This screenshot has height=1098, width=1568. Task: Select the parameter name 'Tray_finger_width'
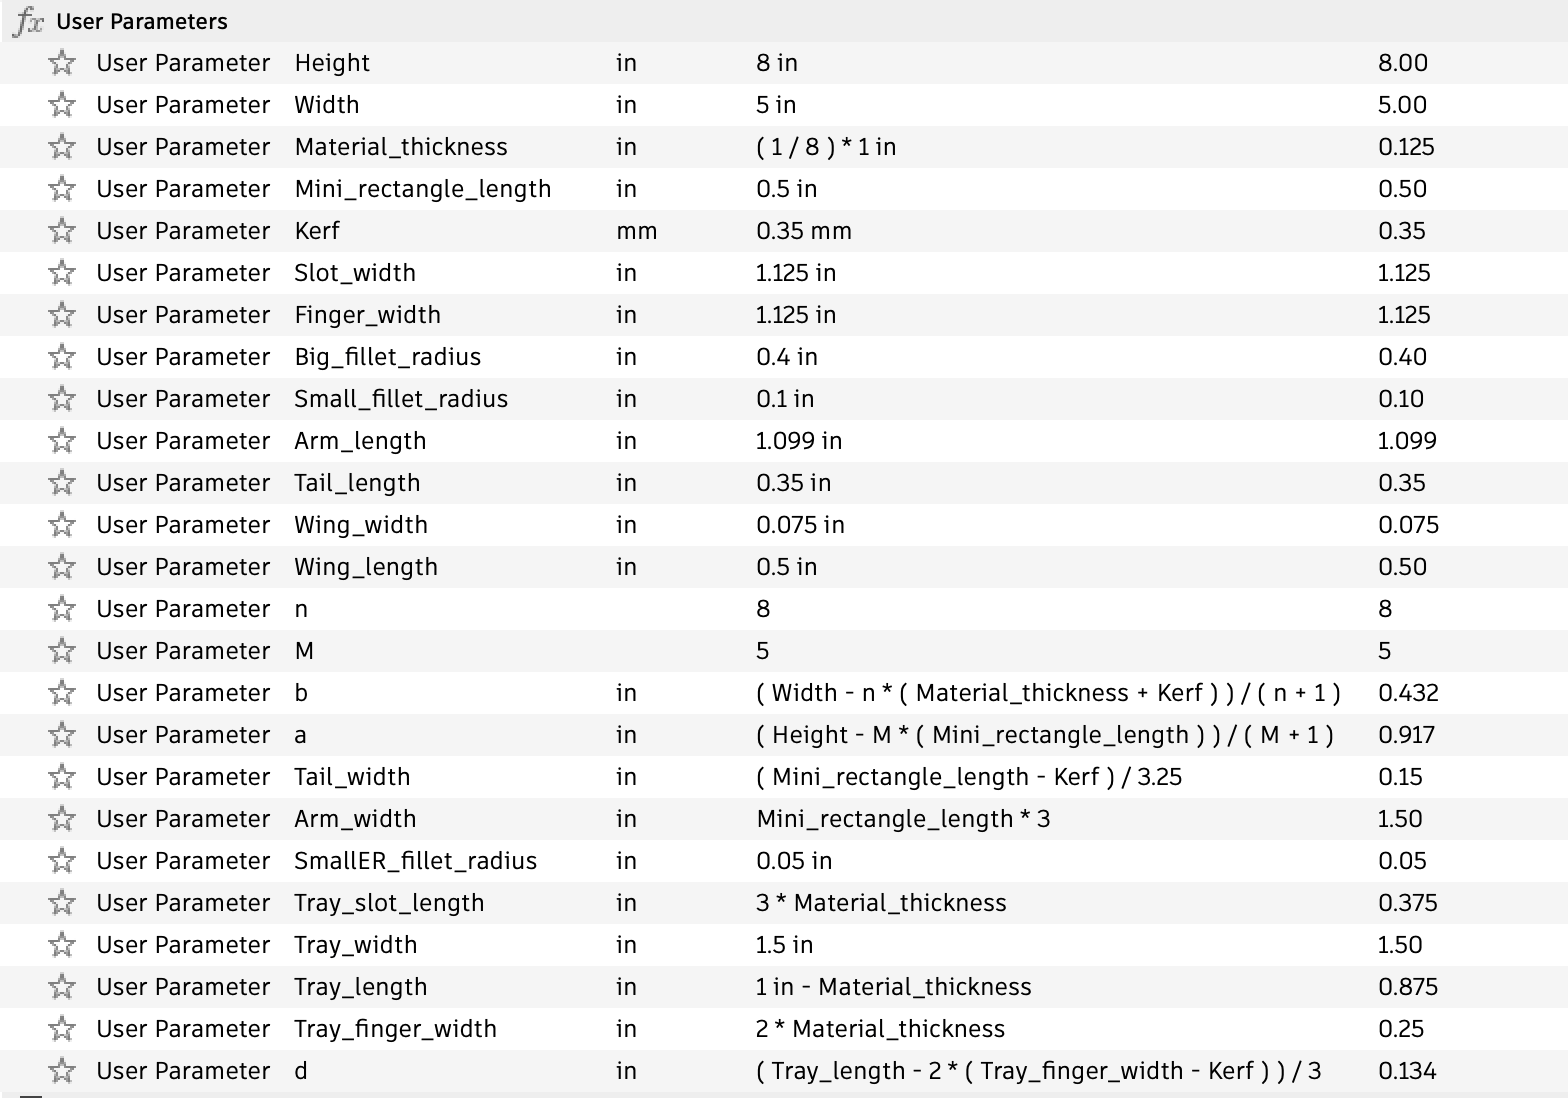[x=395, y=1030]
